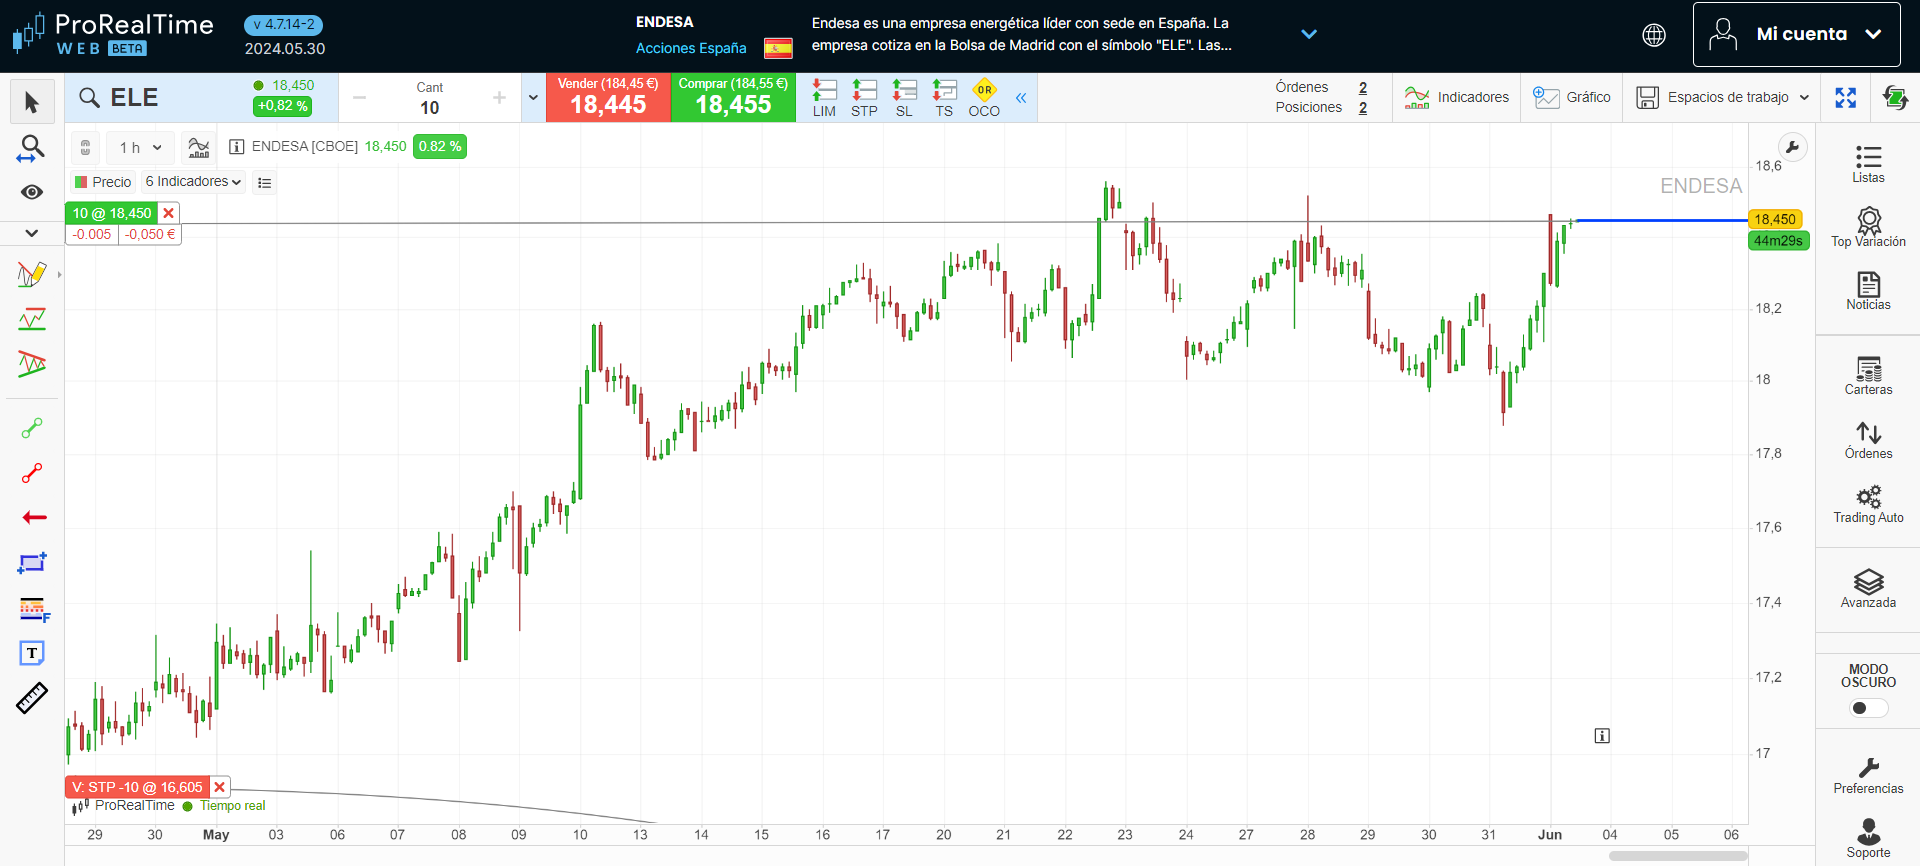This screenshot has width=1920, height=866.
Task: Select the SL stop loss icon
Action: 904,98
